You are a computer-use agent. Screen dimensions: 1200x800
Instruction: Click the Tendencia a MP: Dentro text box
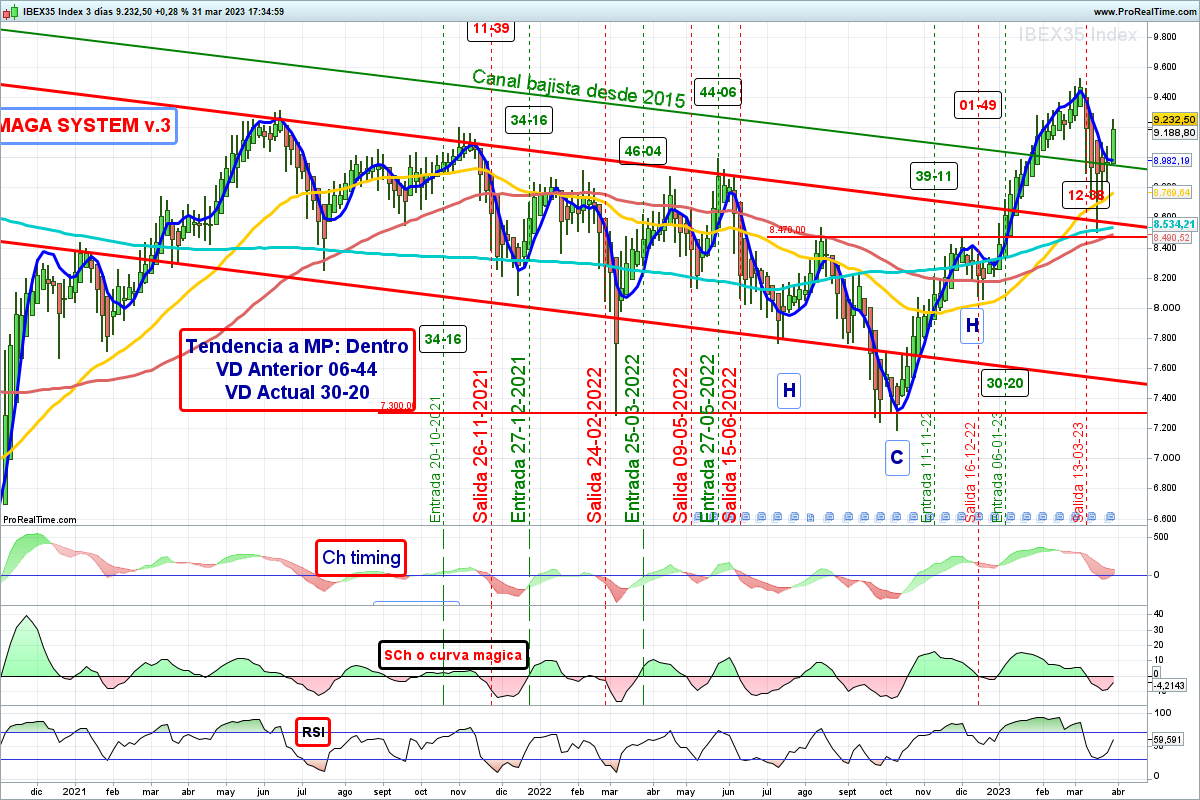pyautogui.click(x=297, y=370)
